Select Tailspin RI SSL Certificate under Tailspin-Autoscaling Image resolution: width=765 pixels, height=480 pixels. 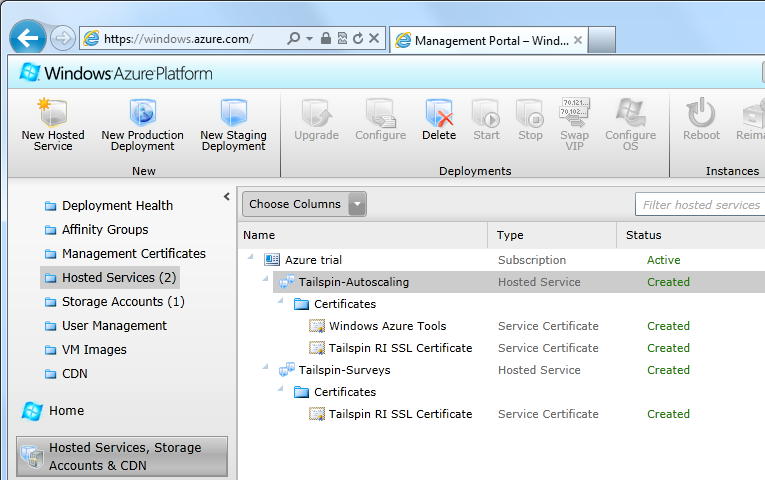pos(502,348)
